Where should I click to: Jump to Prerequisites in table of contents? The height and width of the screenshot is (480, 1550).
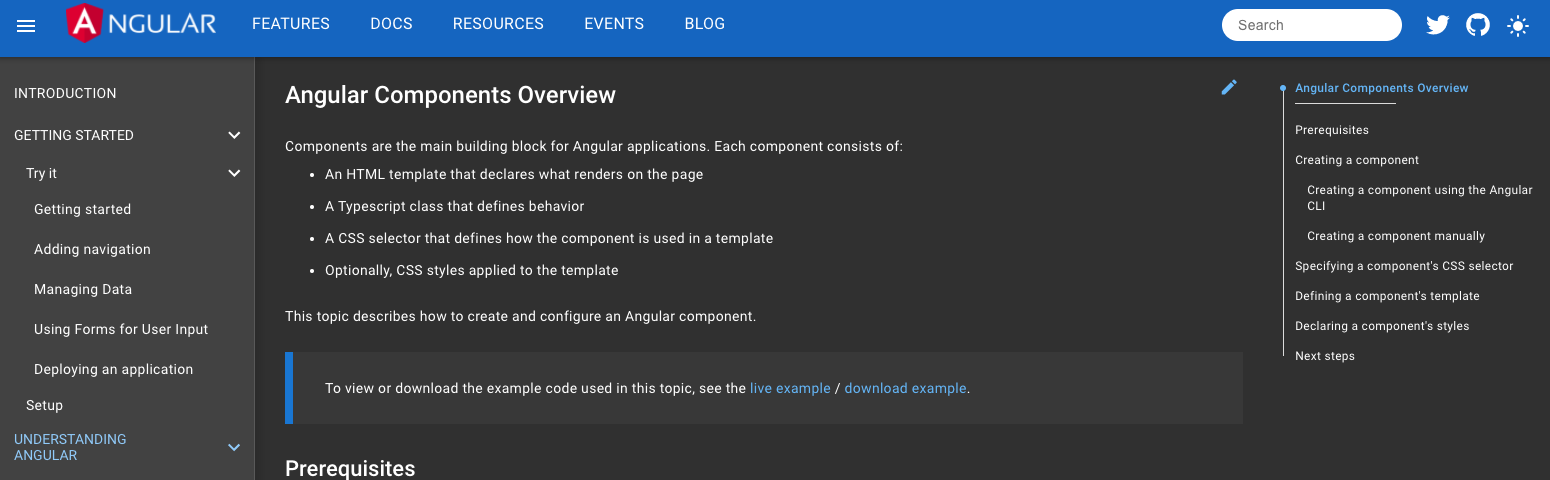click(1332, 130)
